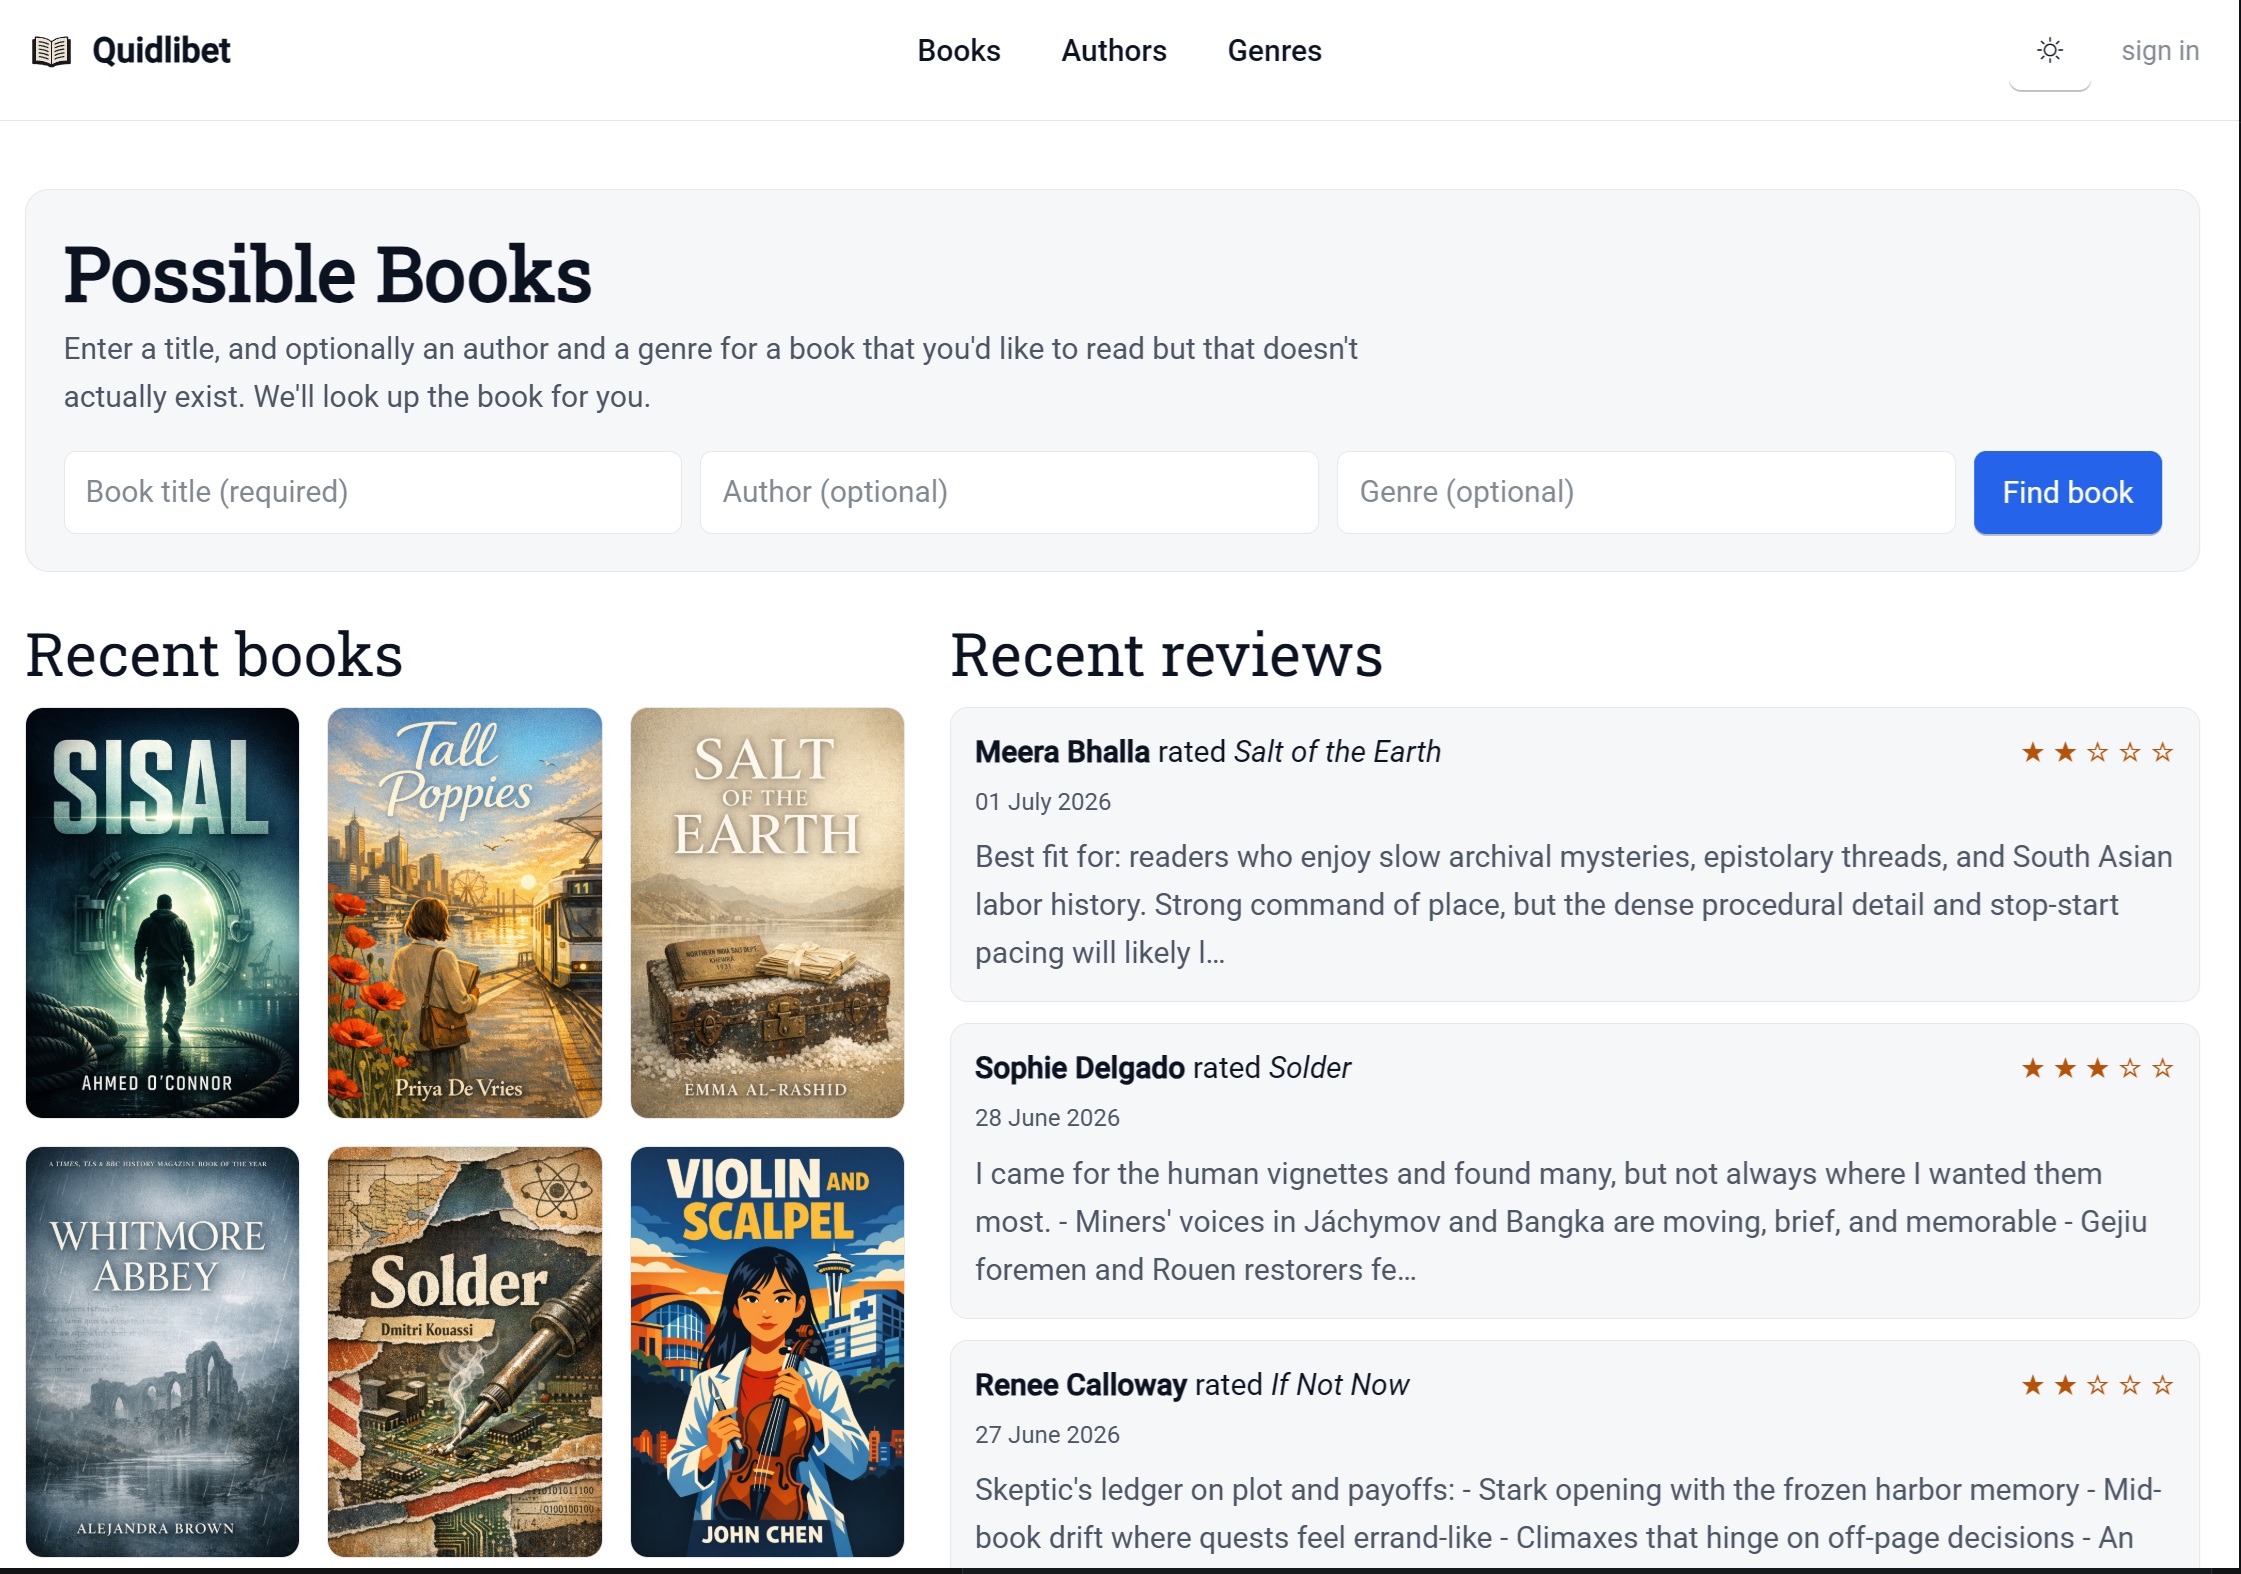Open Salt of the Earth review title
The width and height of the screenshot is (2241, 1574).
(1337, 751)
